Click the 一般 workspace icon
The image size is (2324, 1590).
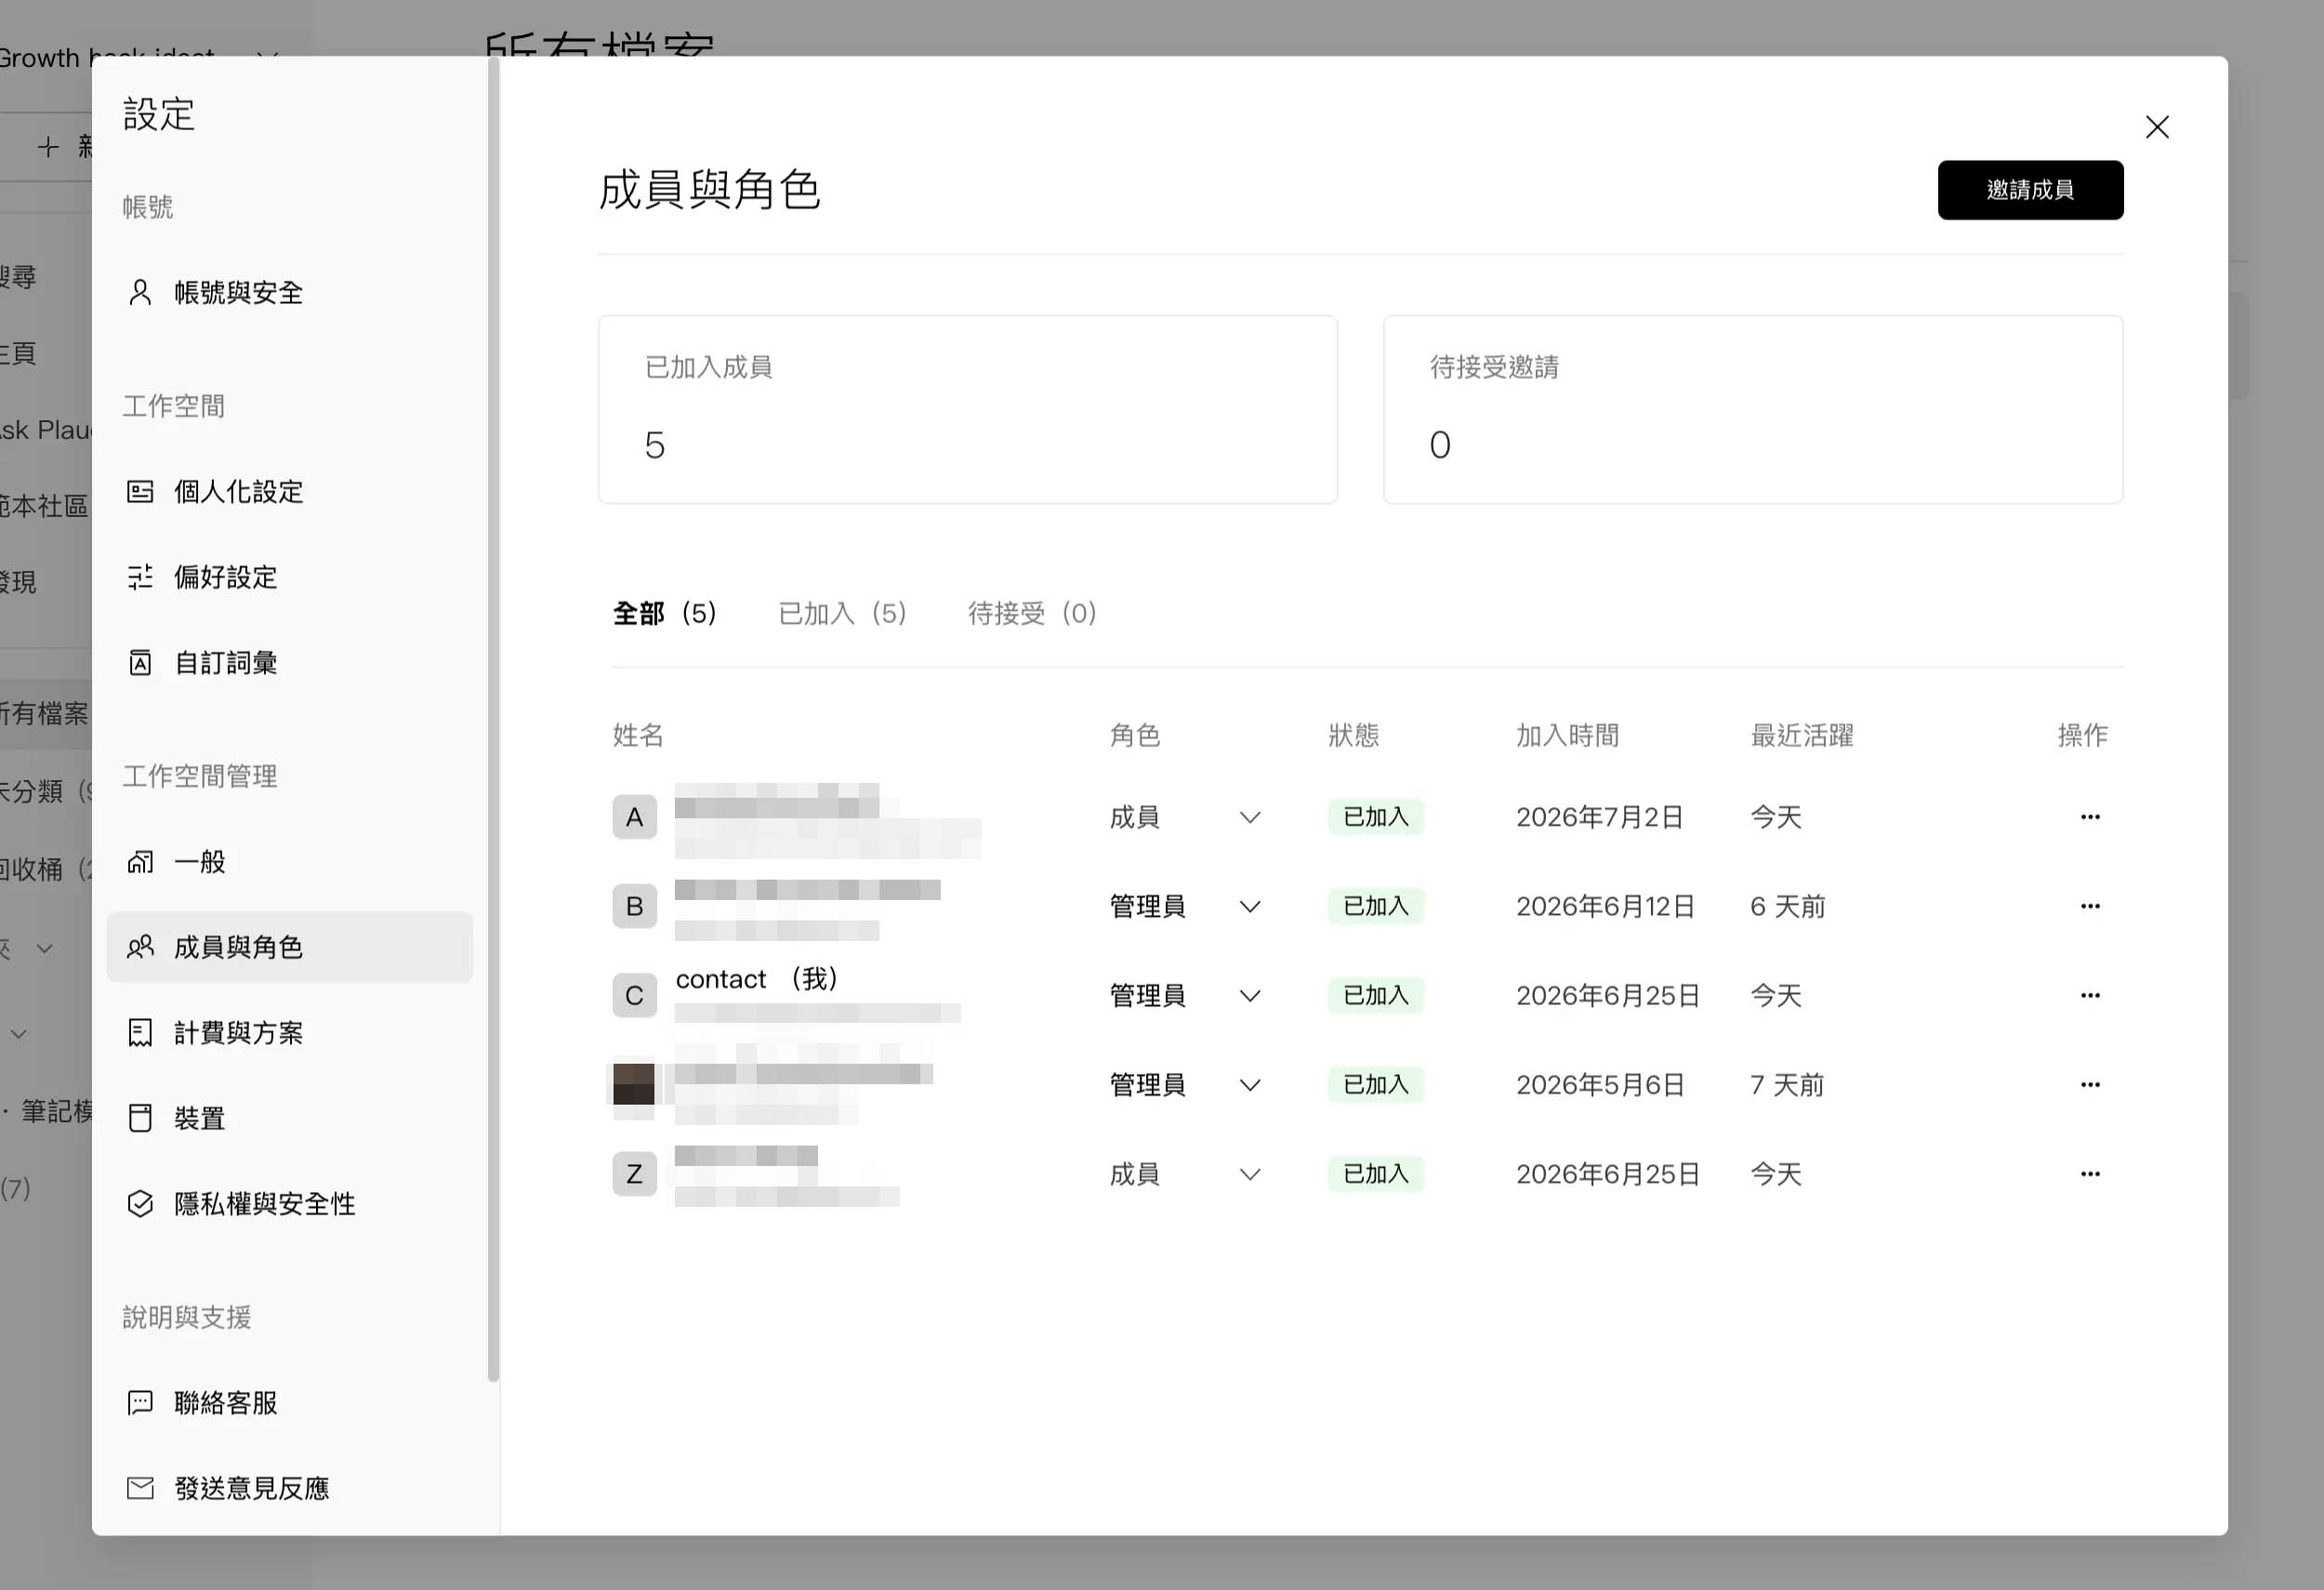140,861
